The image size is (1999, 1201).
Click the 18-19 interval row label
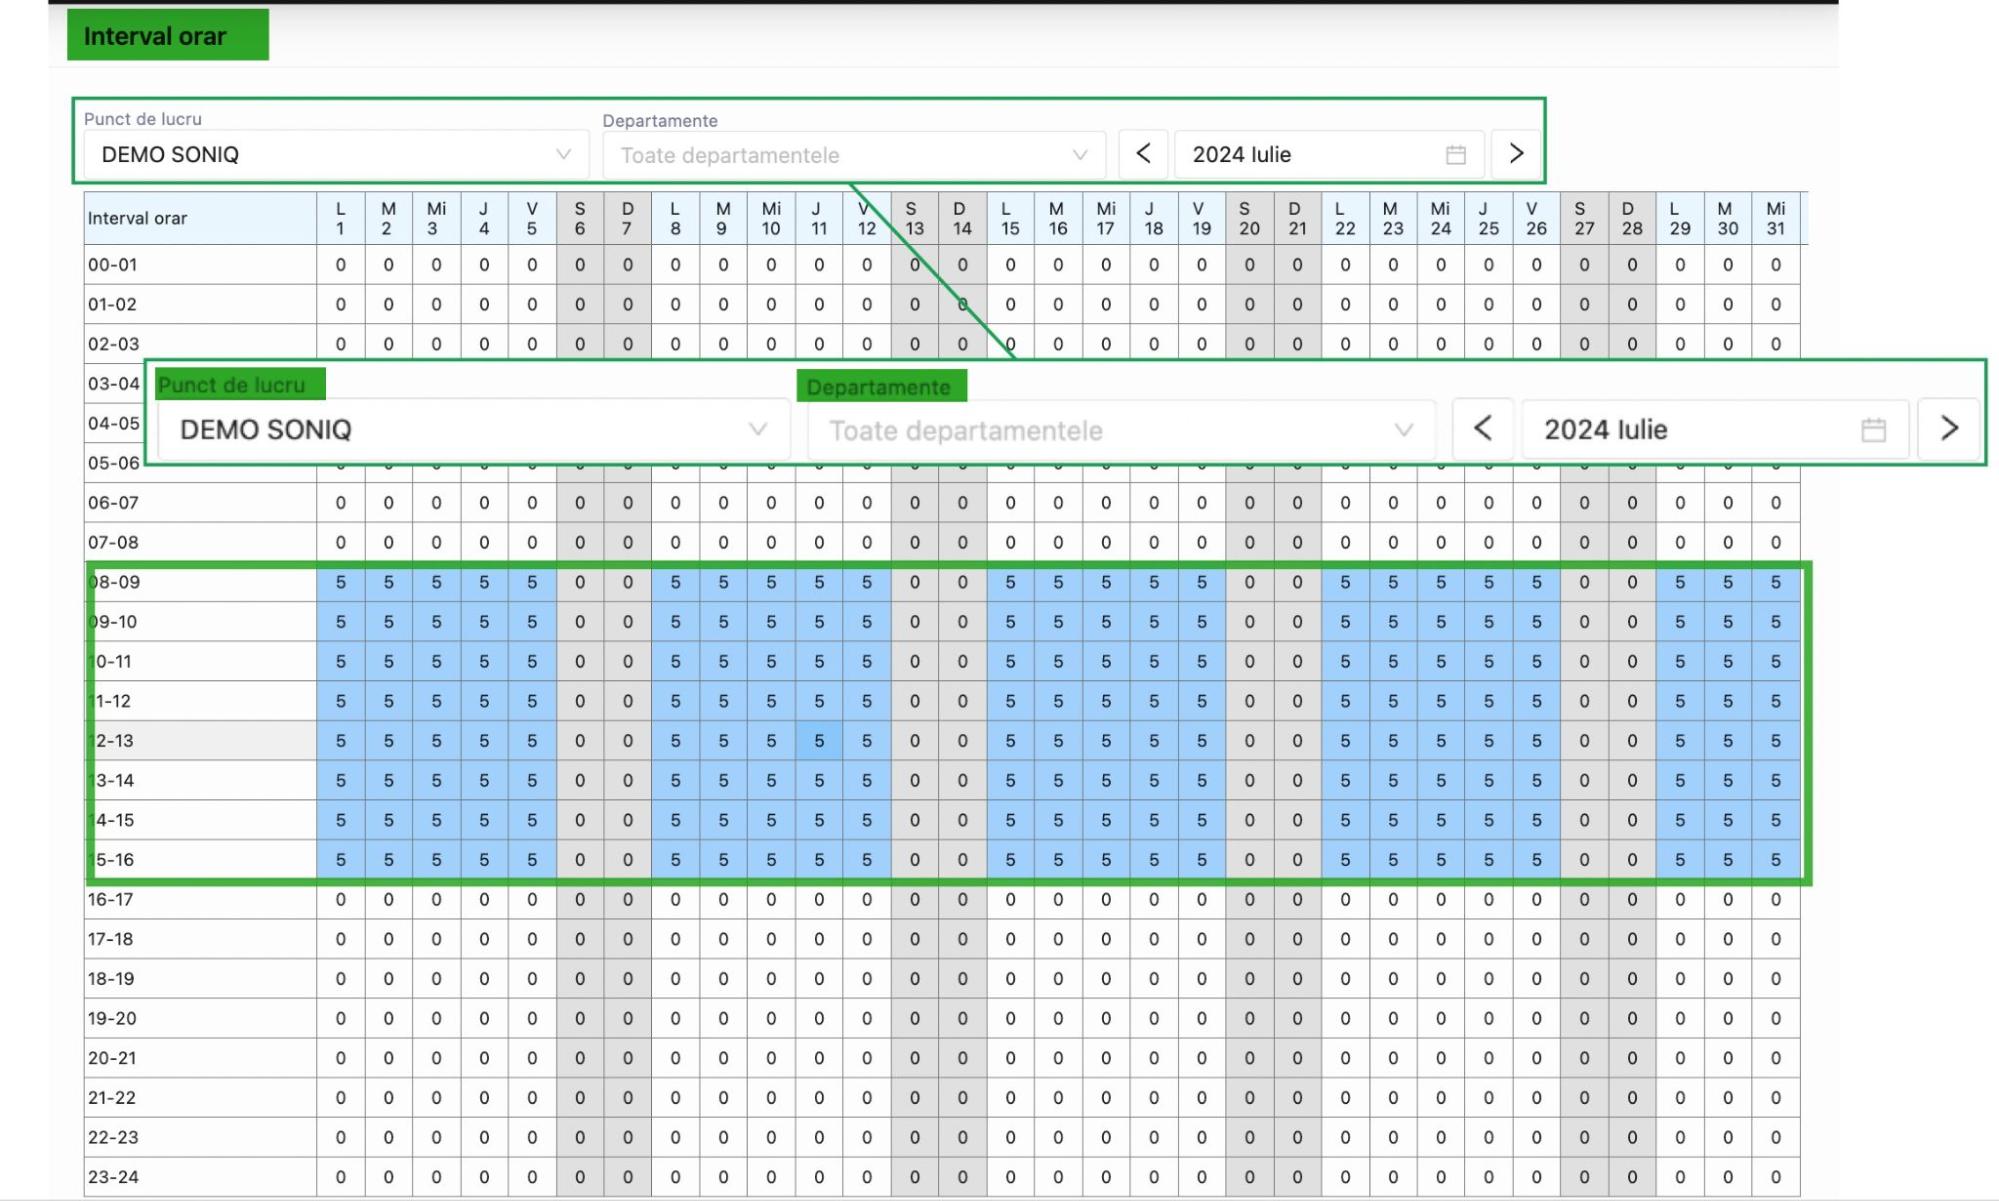tap(200, 979)
